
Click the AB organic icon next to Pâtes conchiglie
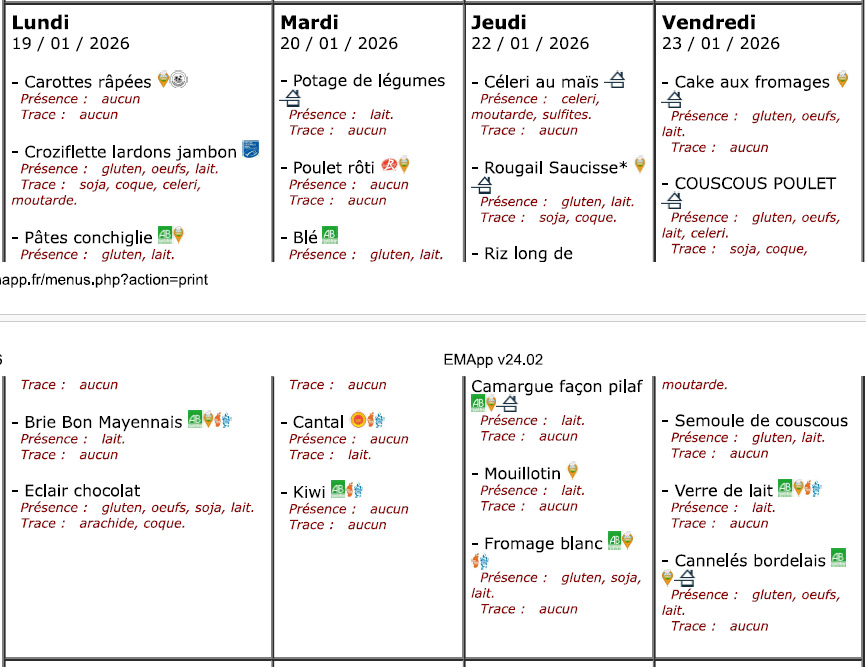[x=165, y=236]
